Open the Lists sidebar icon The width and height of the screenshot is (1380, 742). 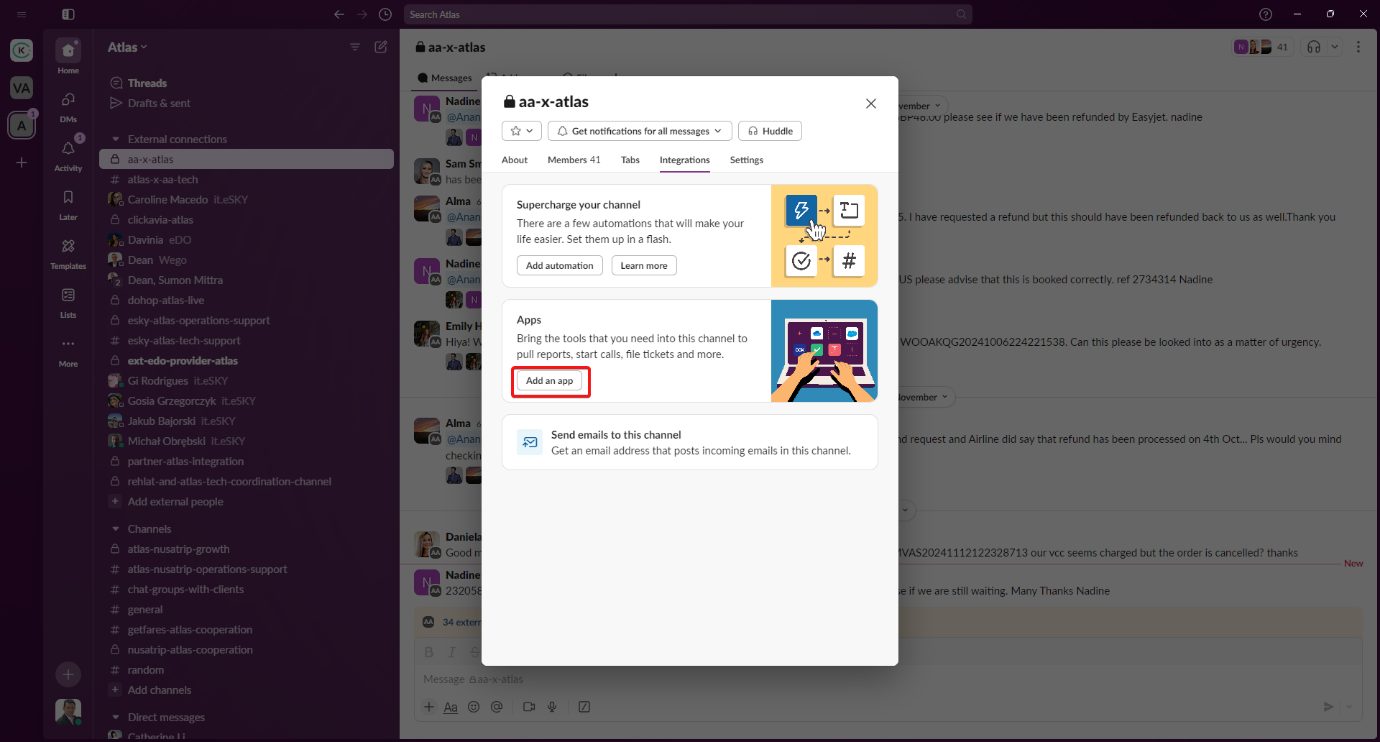click(x=68, y=295)
